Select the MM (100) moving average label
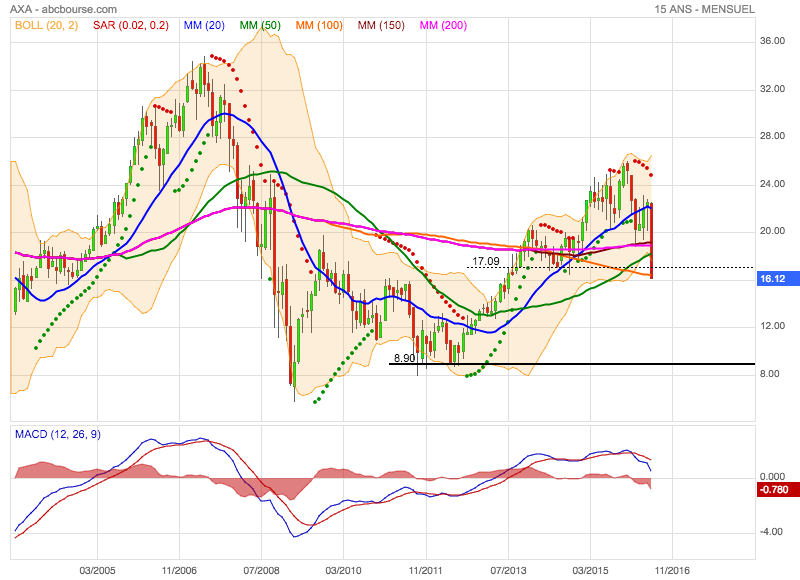Viewport: 800px width, 580px height. (319, 26)
